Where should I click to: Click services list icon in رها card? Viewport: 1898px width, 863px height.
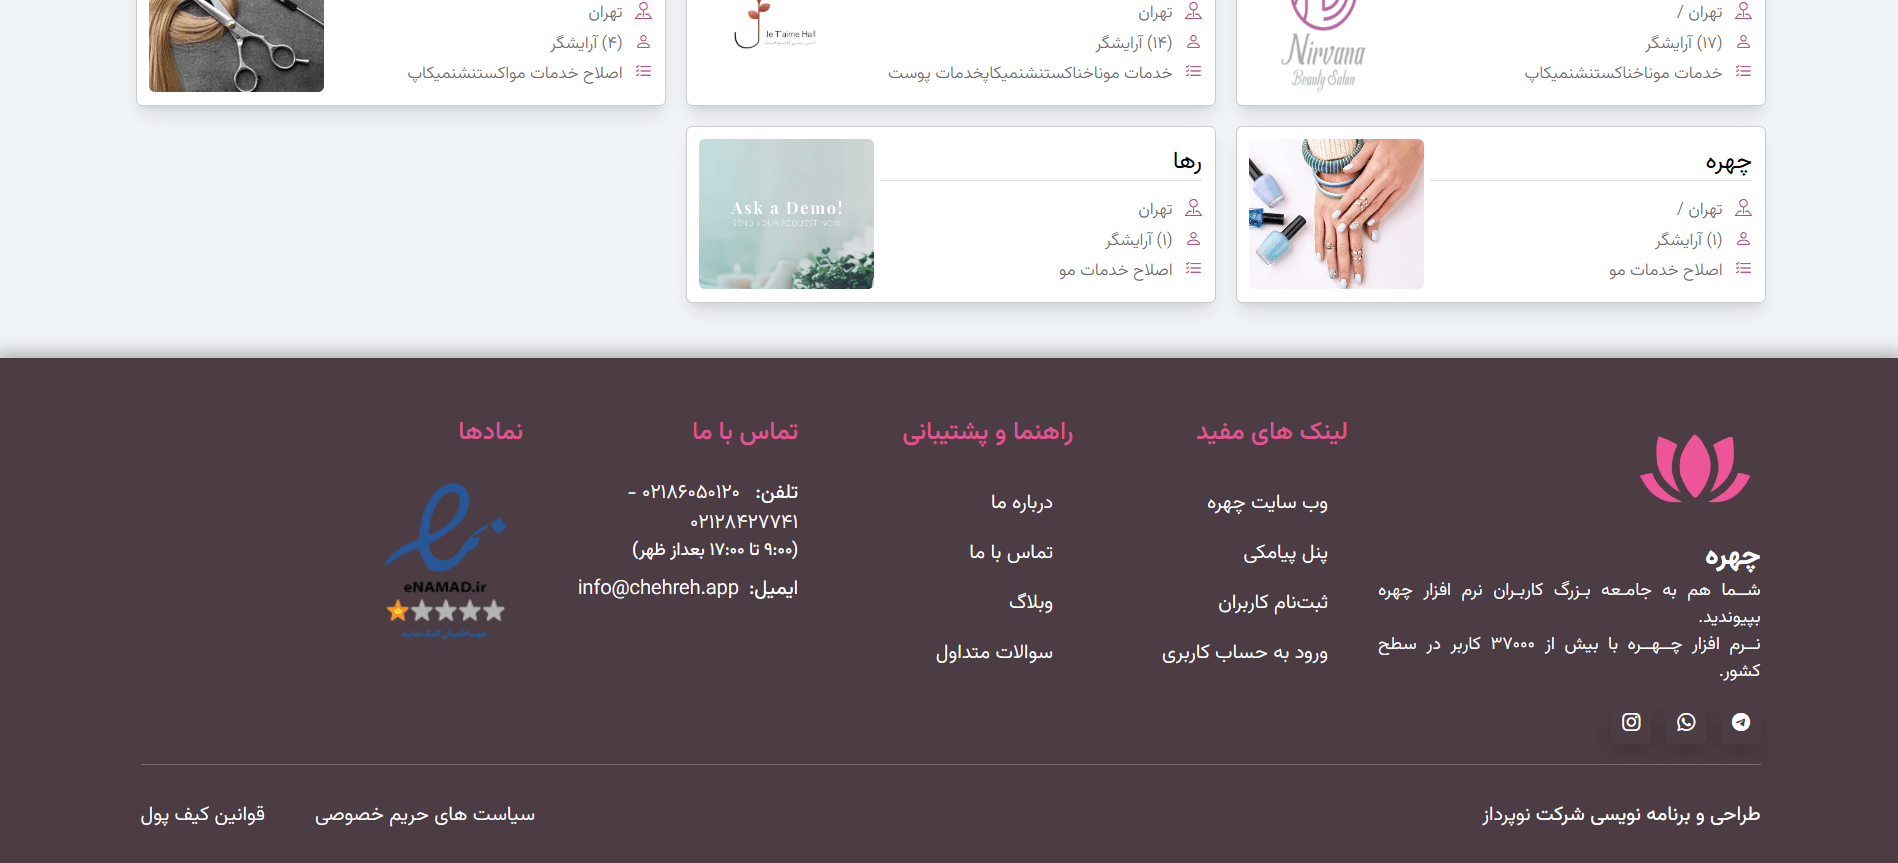(x=1193, y=269)
